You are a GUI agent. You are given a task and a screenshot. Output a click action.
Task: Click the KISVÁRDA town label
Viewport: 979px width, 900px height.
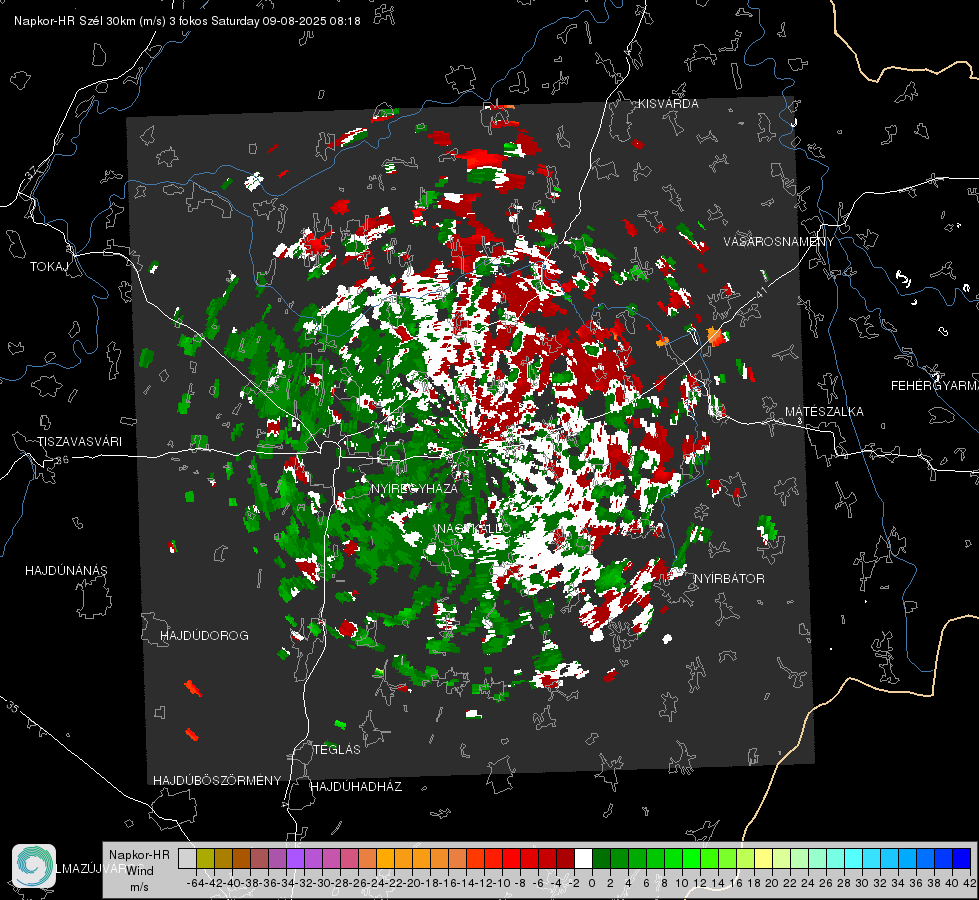[668, 104]
